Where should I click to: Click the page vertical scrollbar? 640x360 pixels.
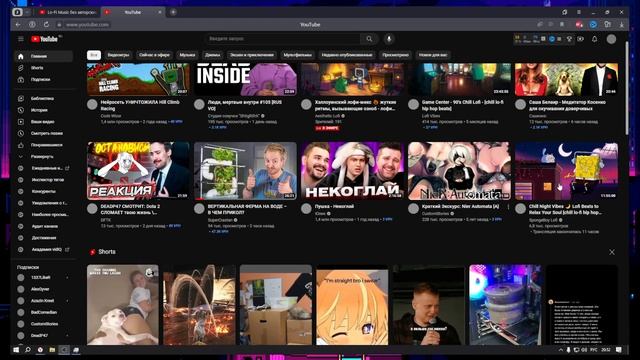627,88
